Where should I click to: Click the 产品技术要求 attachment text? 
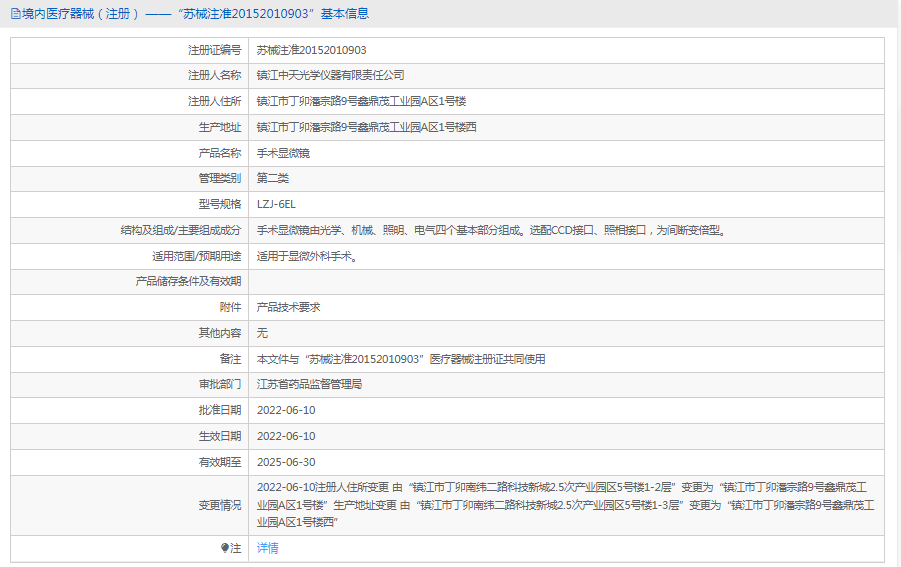(289, 307)
